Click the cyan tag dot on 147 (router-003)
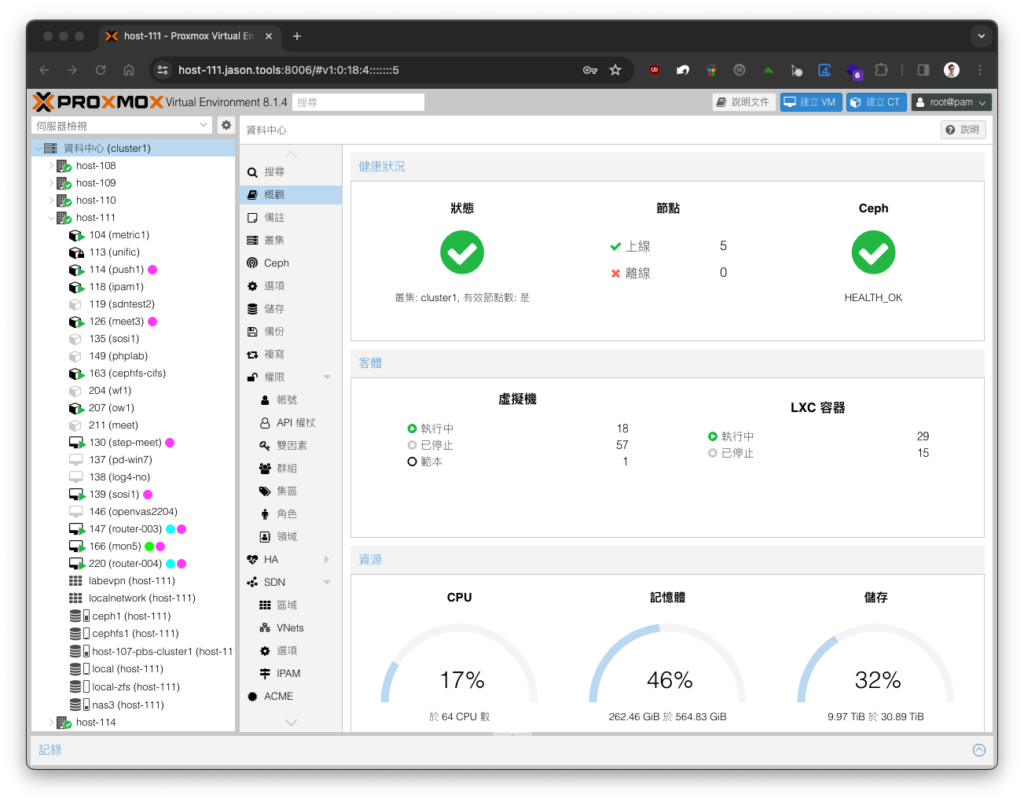This screenshot has height=802, width=1024. 170,529
